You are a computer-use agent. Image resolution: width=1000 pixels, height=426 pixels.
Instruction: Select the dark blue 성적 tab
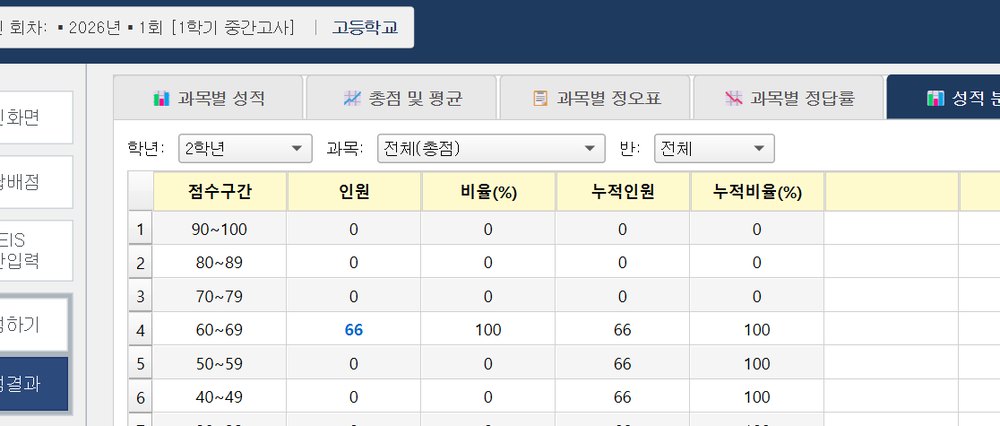coord(944,98)
